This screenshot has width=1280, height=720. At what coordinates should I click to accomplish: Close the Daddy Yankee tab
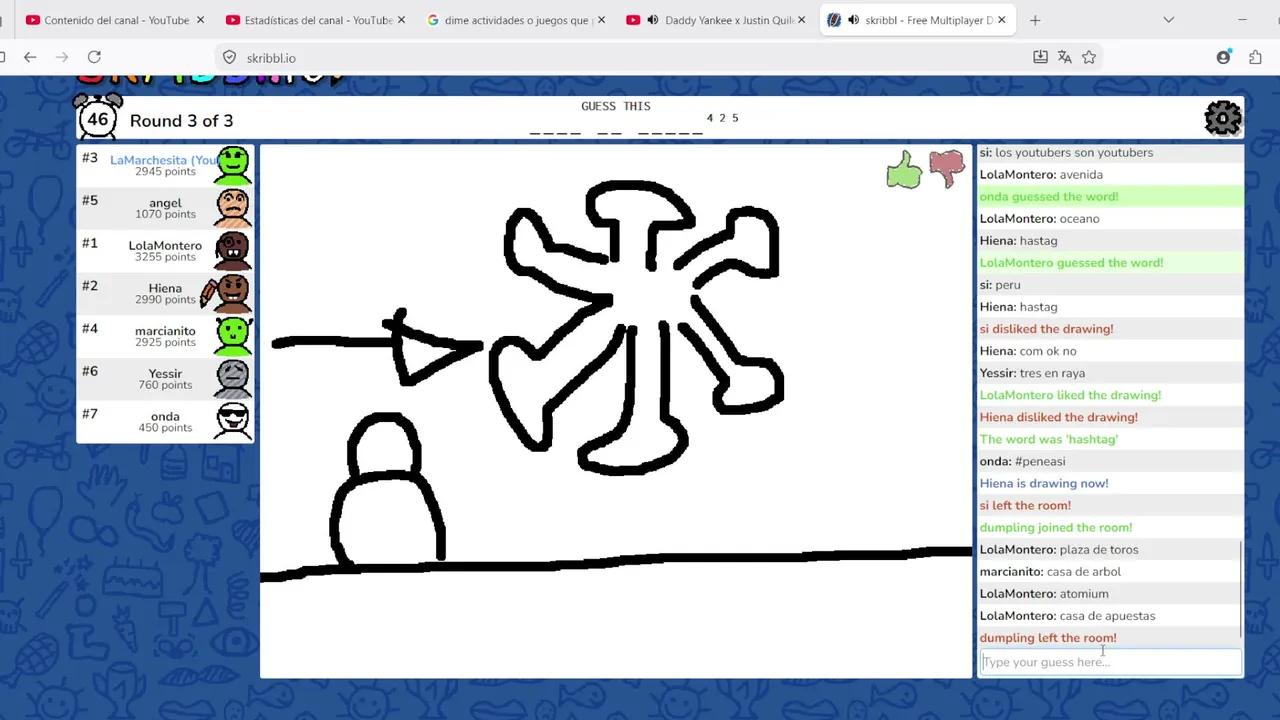[x=801, y=20]
